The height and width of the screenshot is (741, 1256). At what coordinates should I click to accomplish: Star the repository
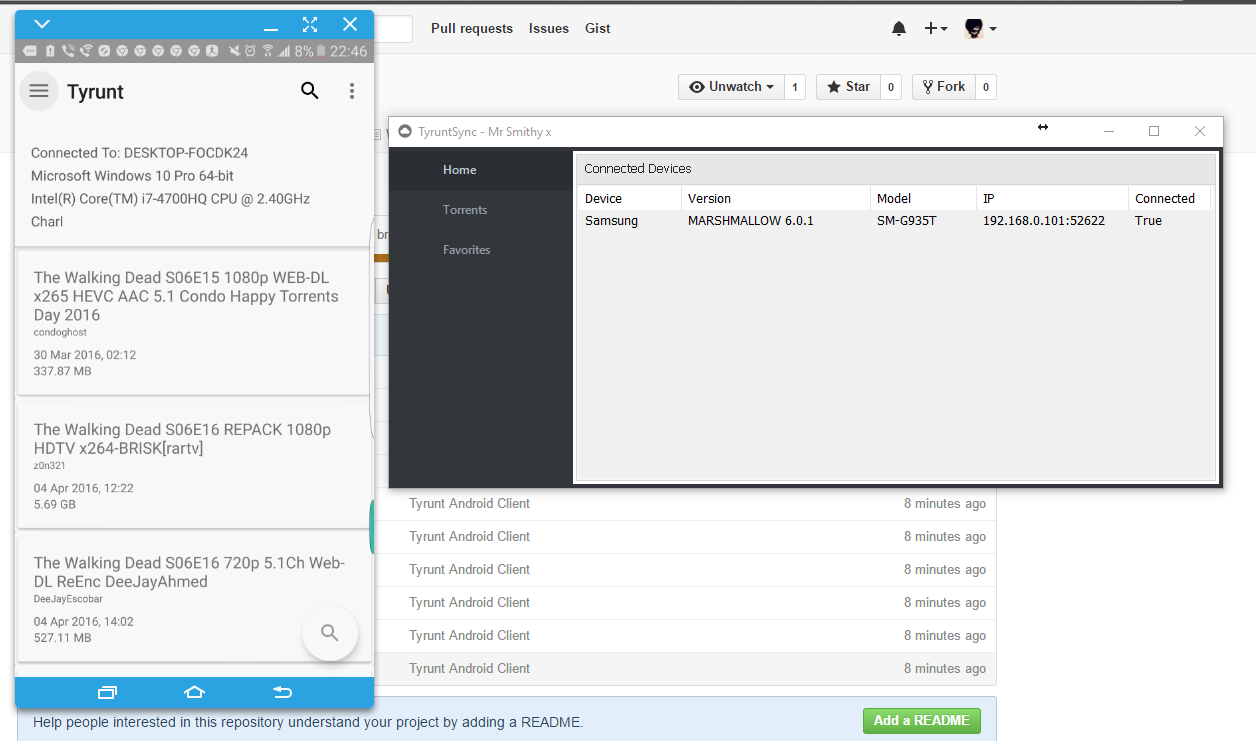(x=848, y=87)
